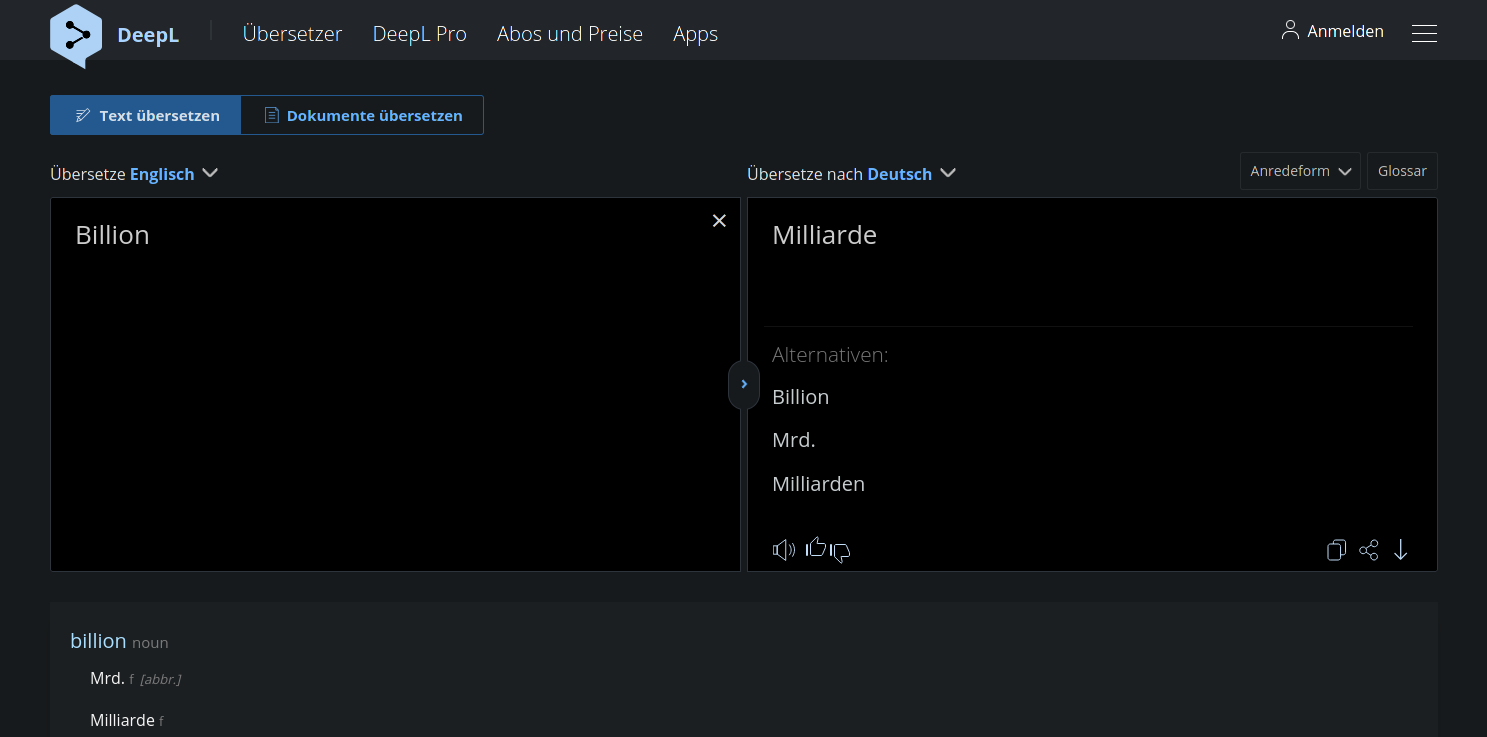The image size is (1487, 737).
Task: Clear the source text with the X
Action: [719, 220]
